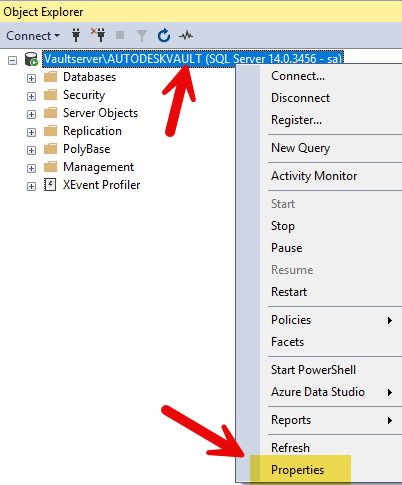This screenshot has height=485, width=402.
Task: Expand the Security node
Action: [x=31, y=96]
